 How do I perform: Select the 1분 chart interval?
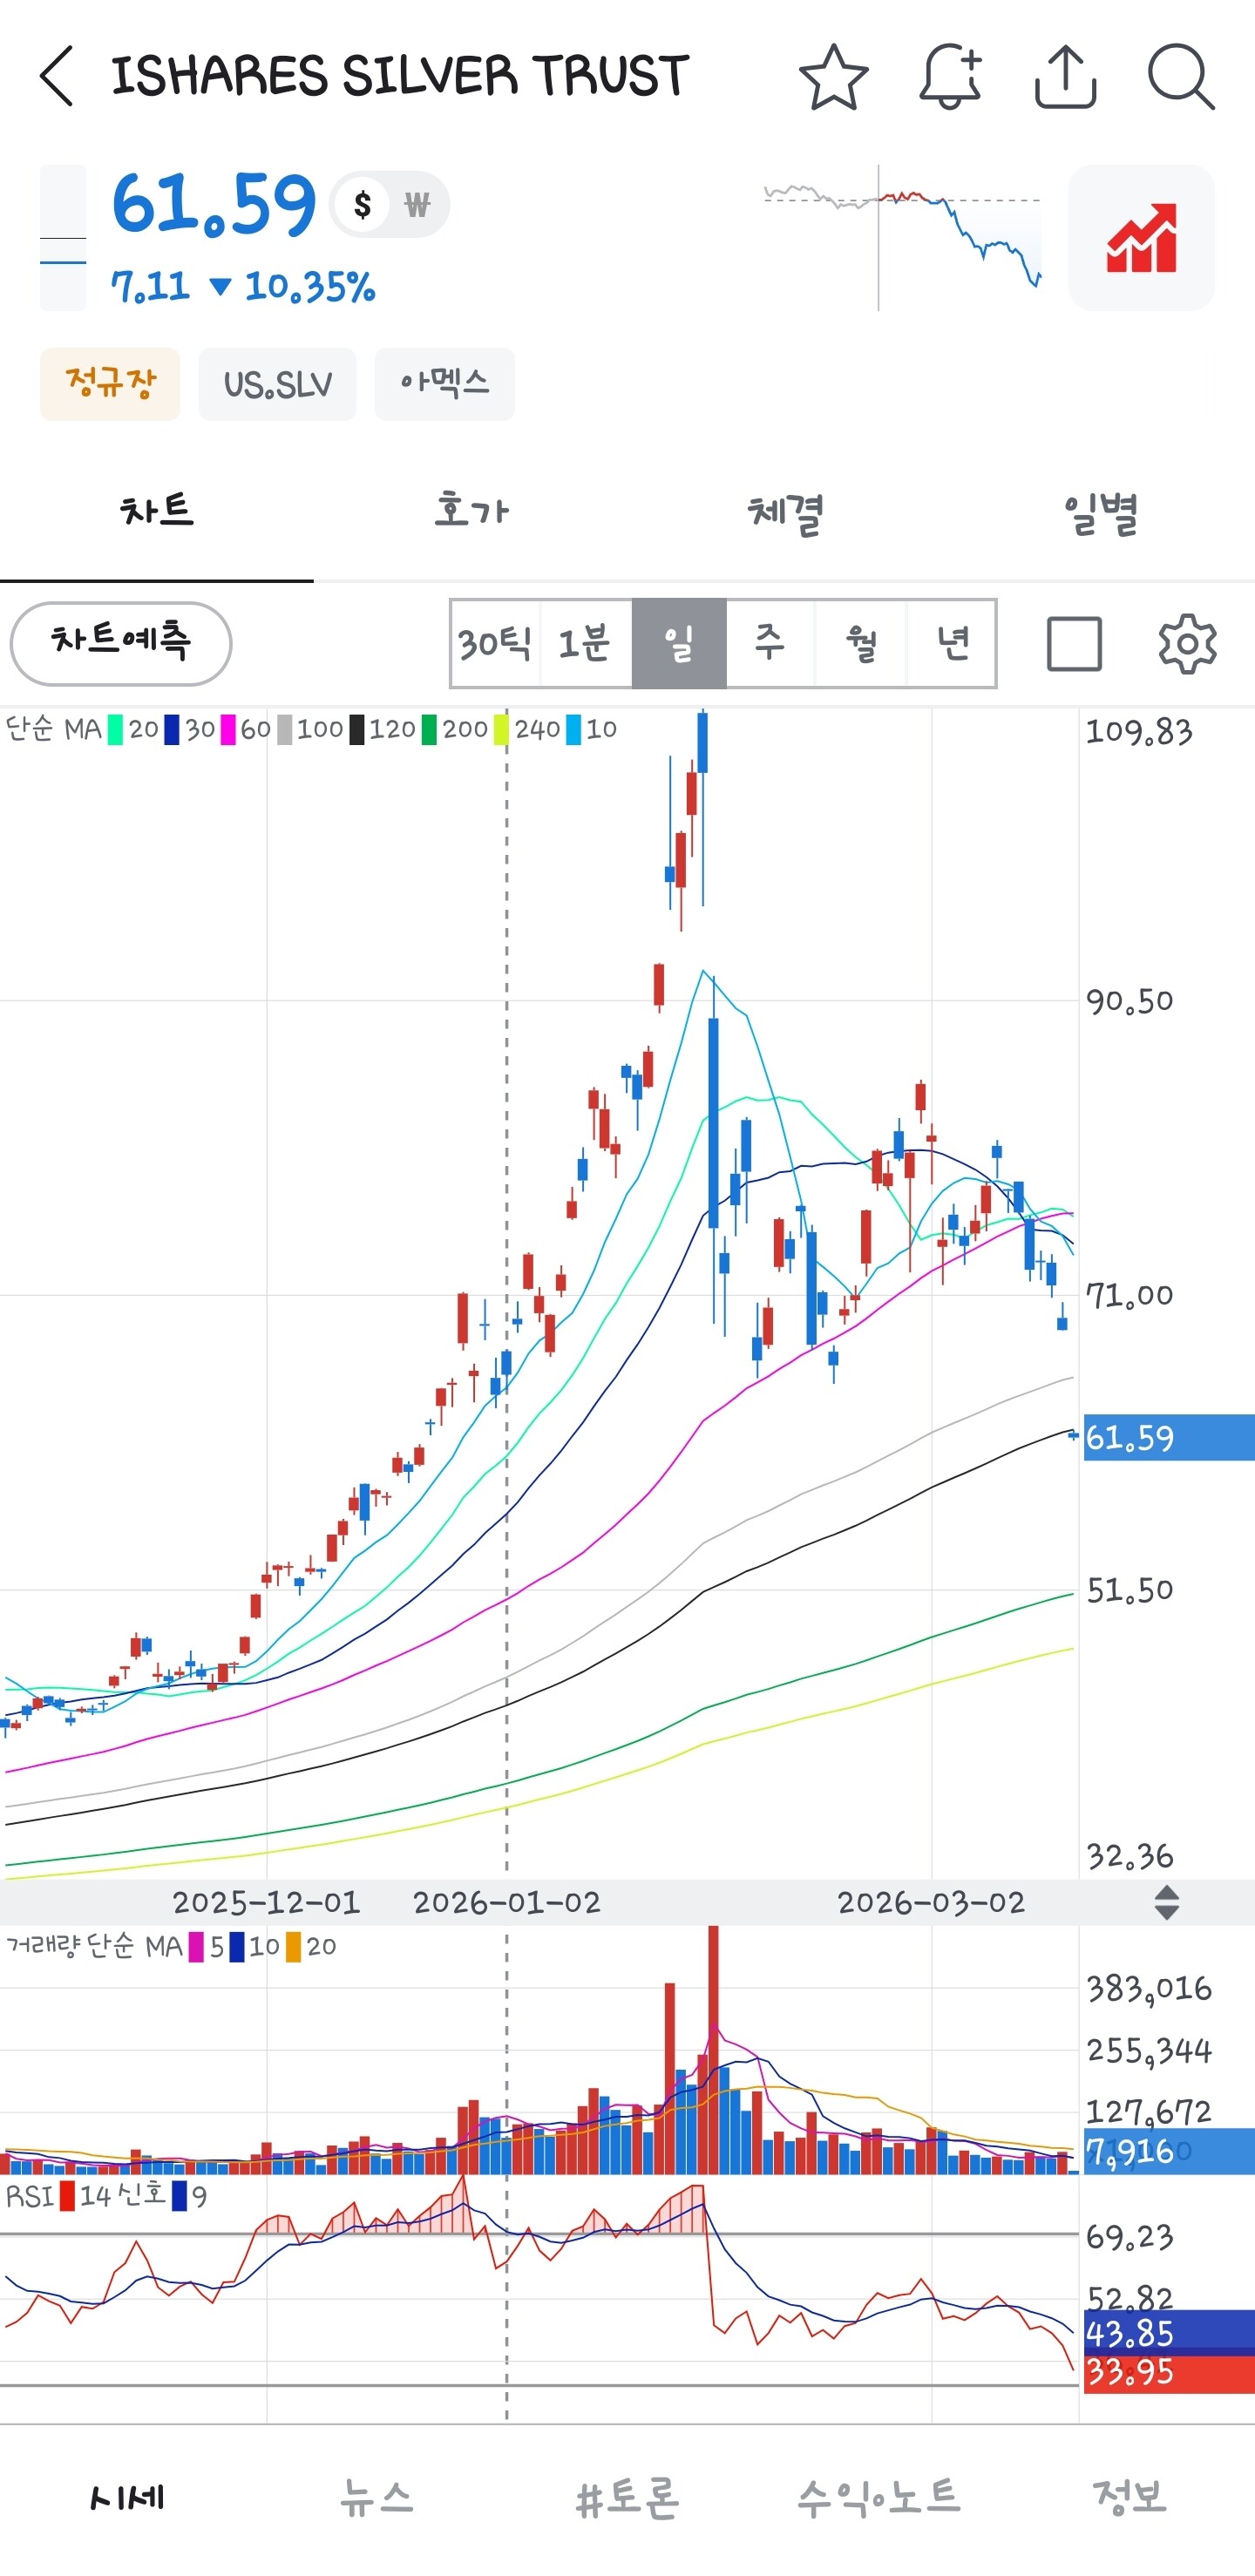586,643
